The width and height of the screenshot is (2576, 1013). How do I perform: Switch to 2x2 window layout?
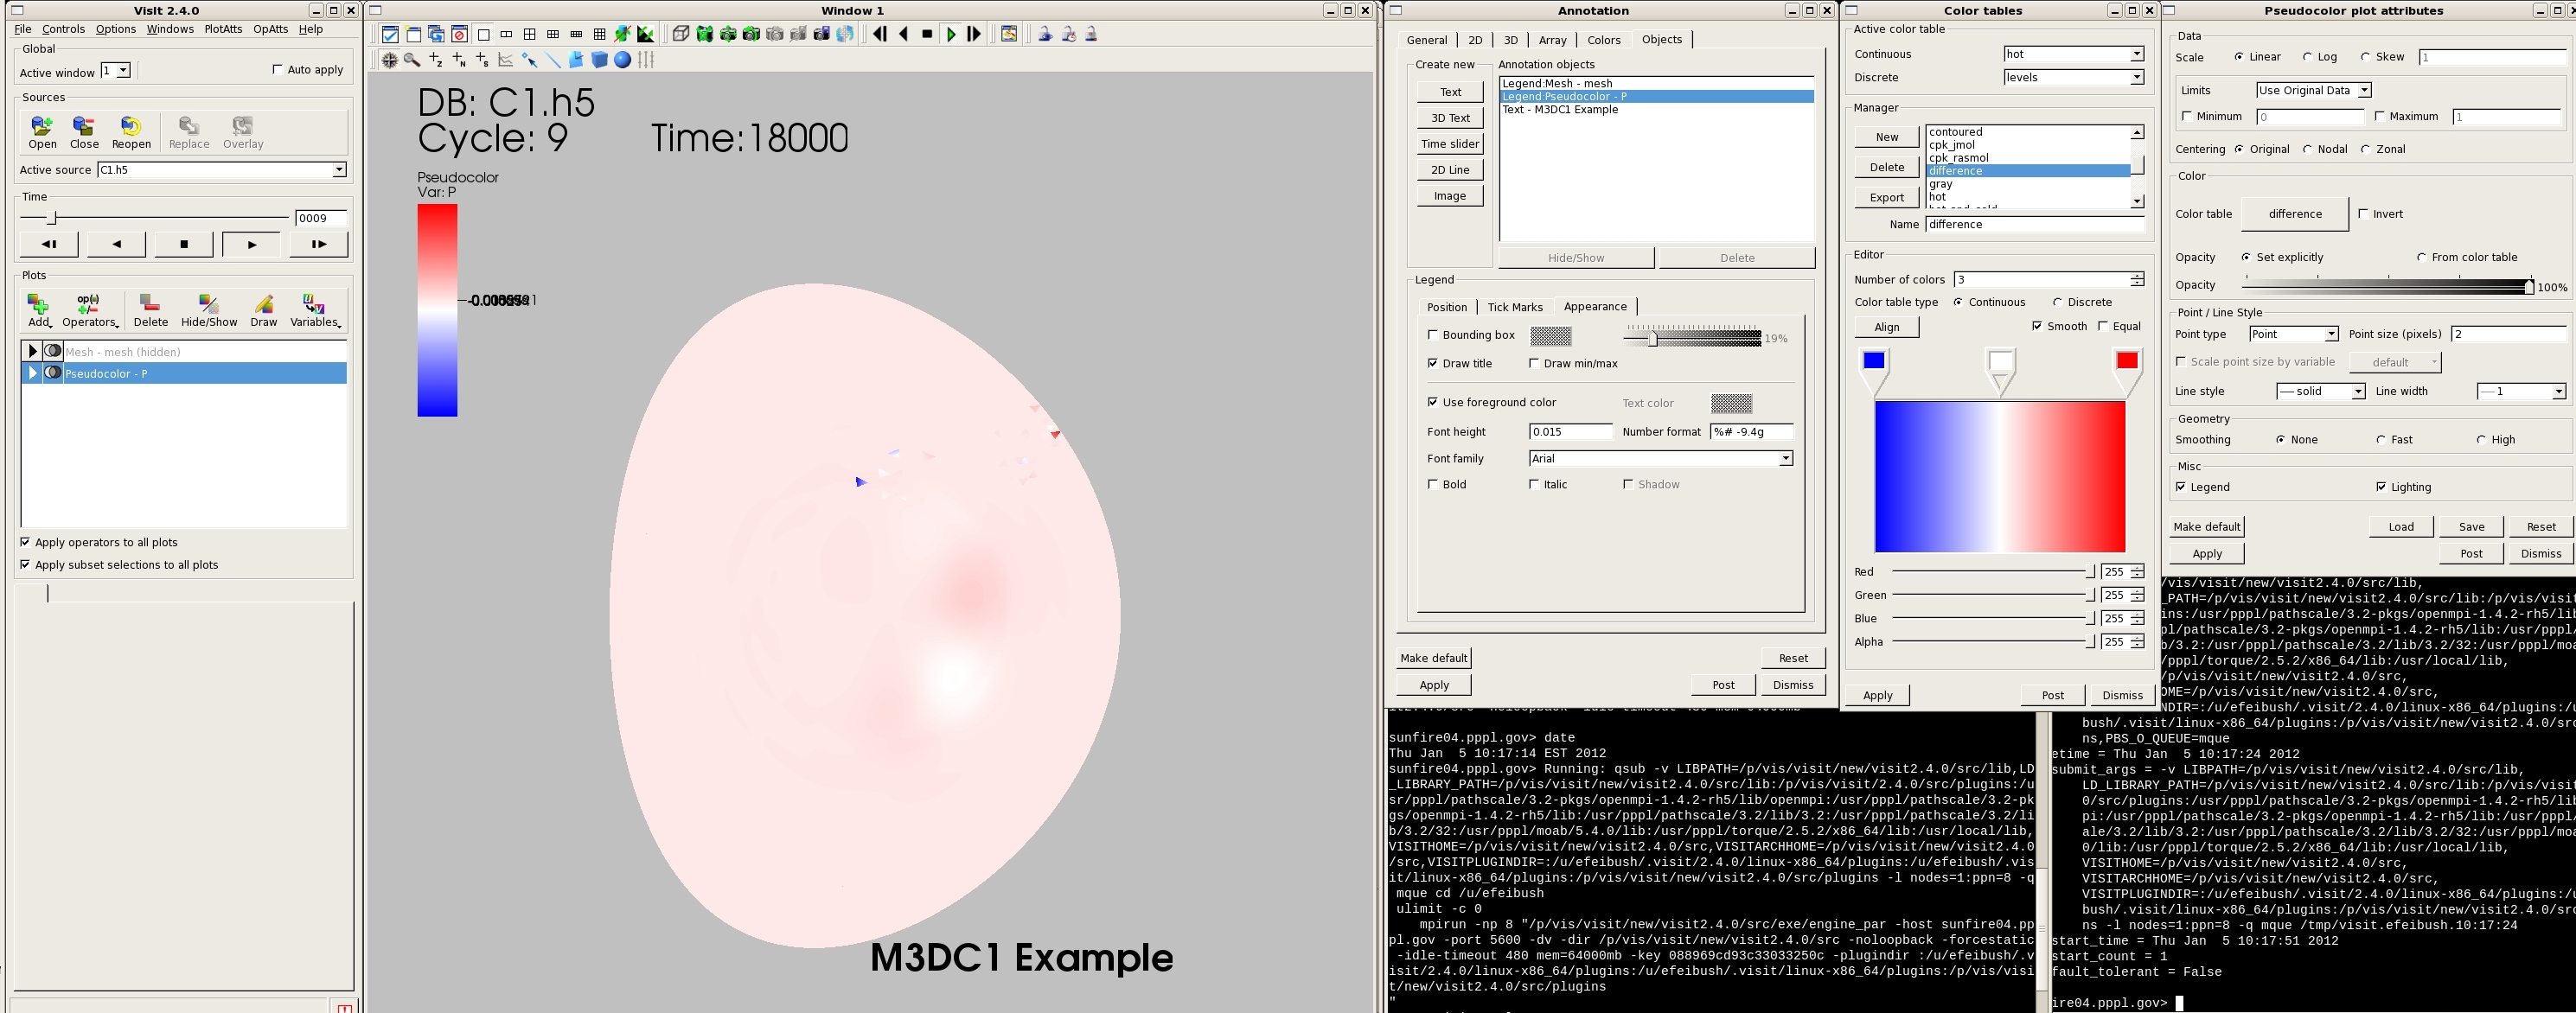(x=529, y=34)
